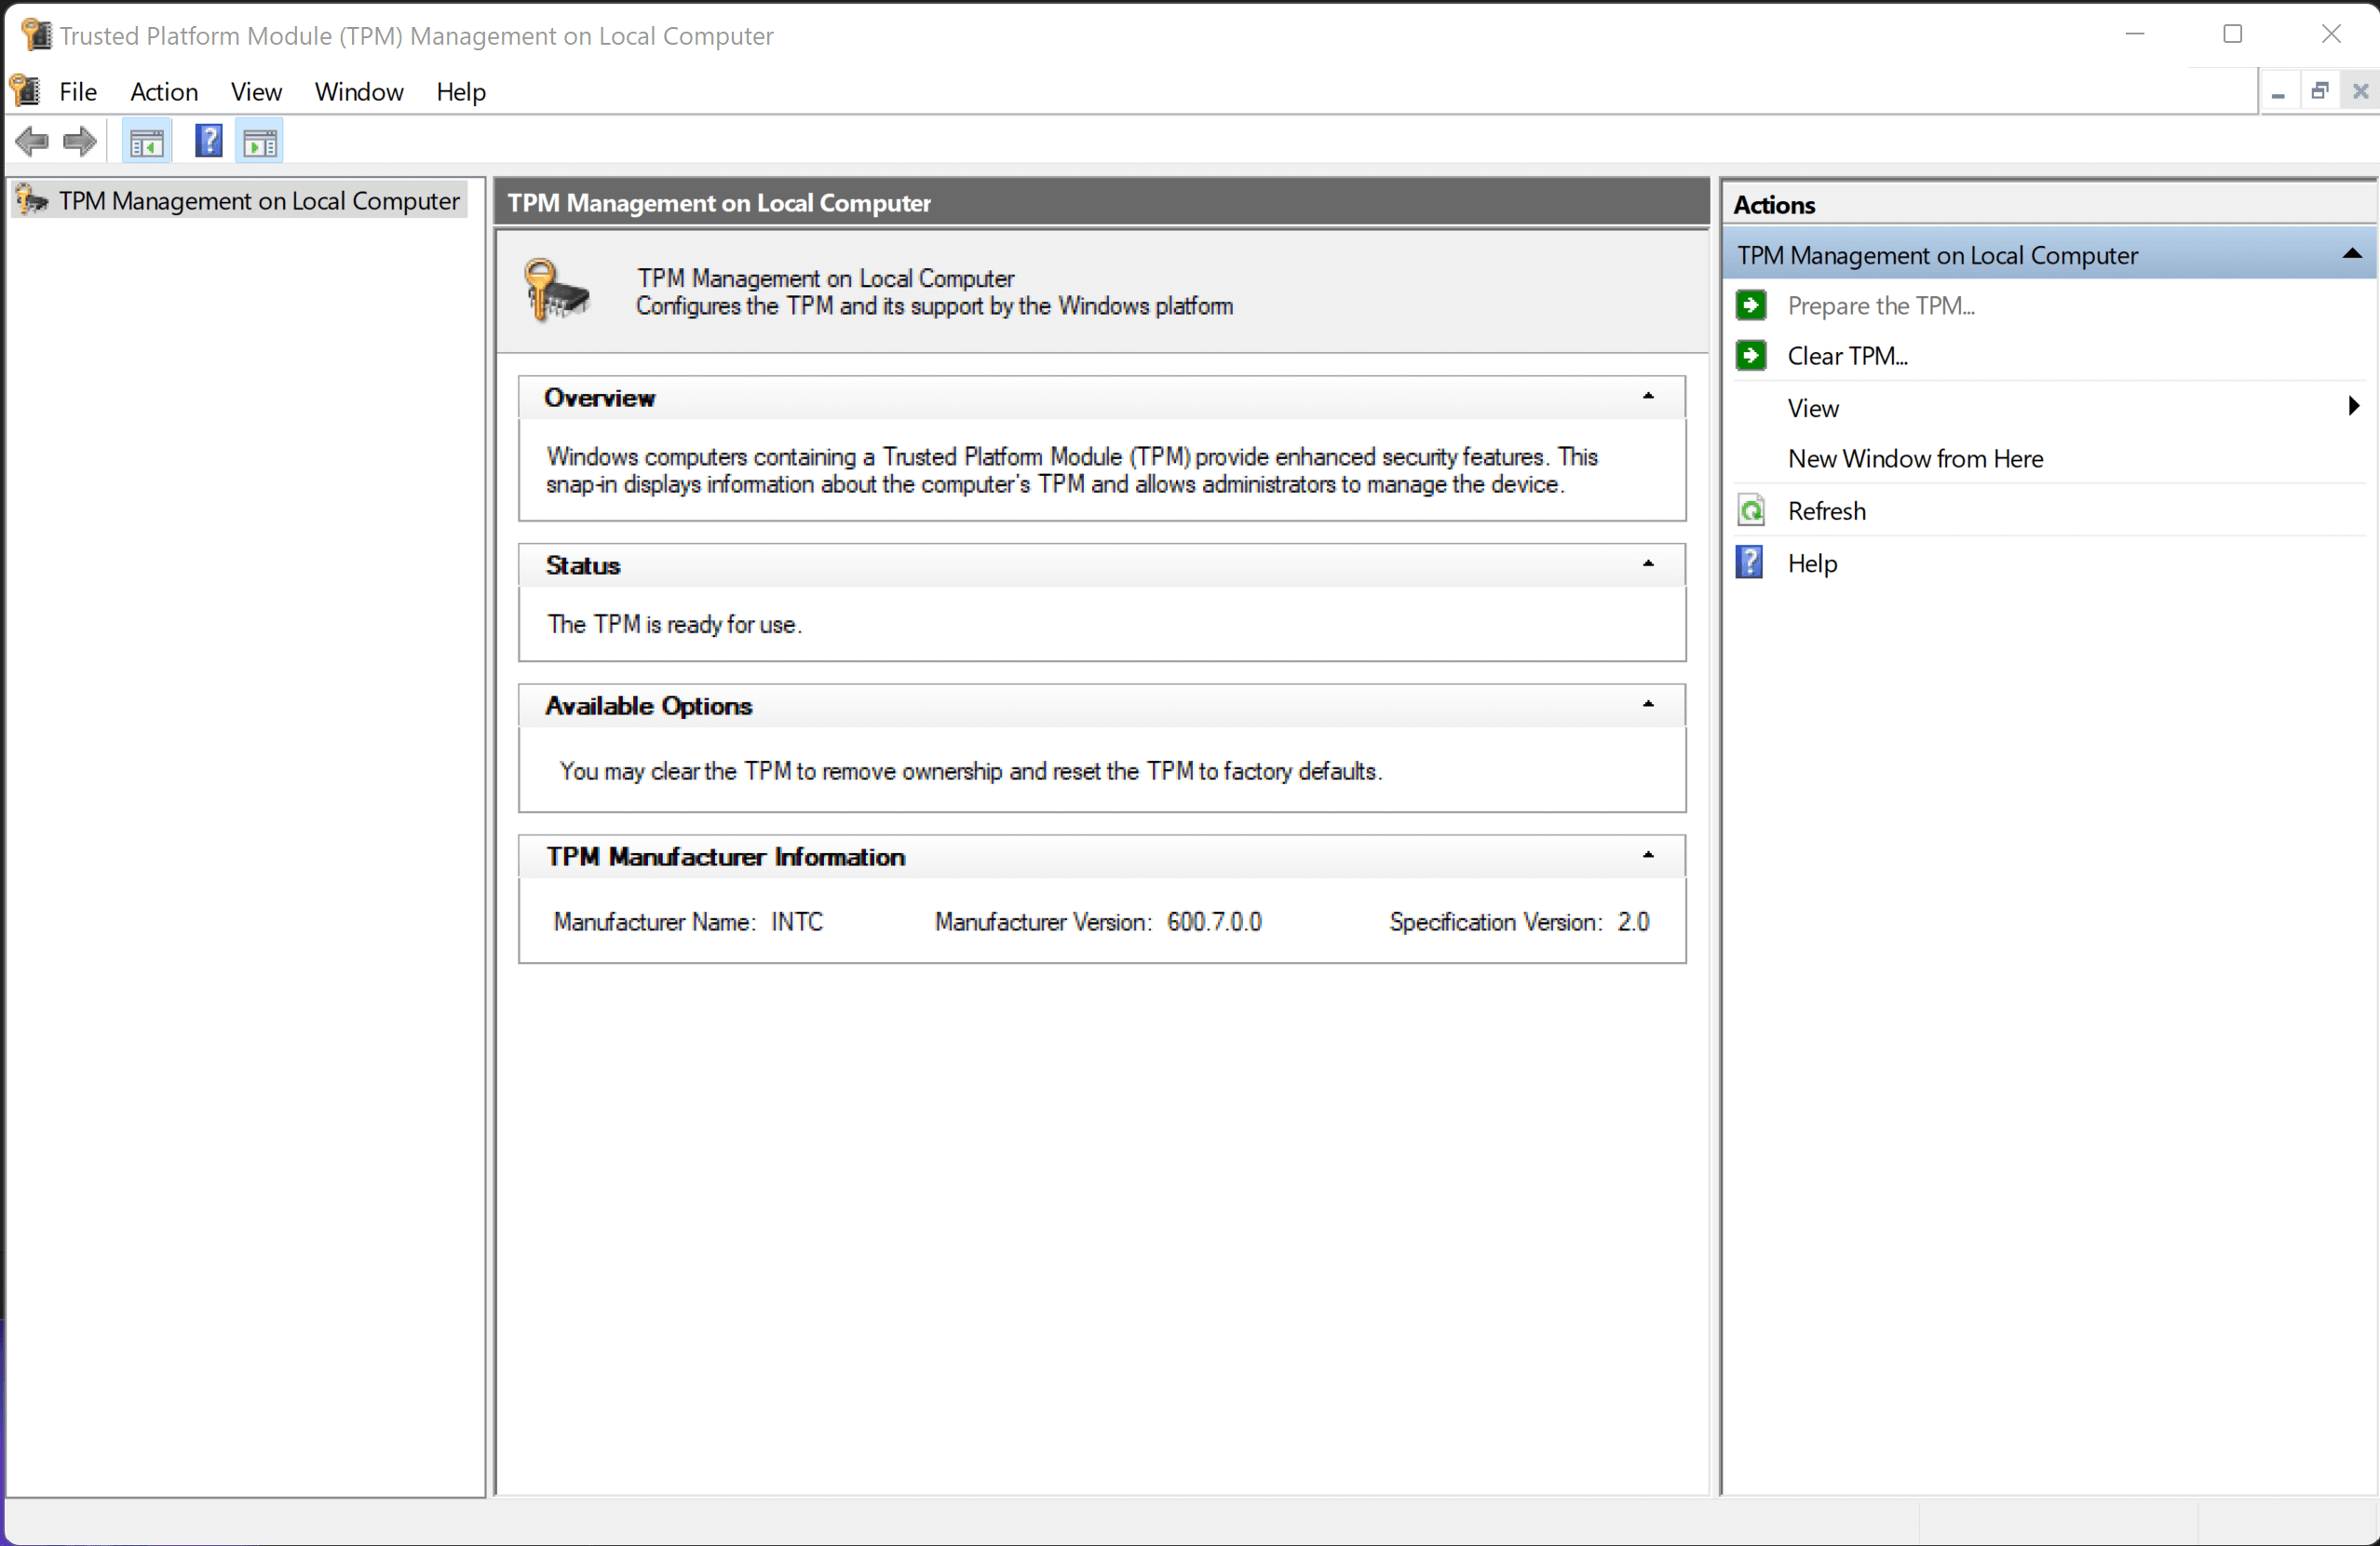Click the blue Help toolbar icon
The image size is (2380, 1546).
[208, 141]
